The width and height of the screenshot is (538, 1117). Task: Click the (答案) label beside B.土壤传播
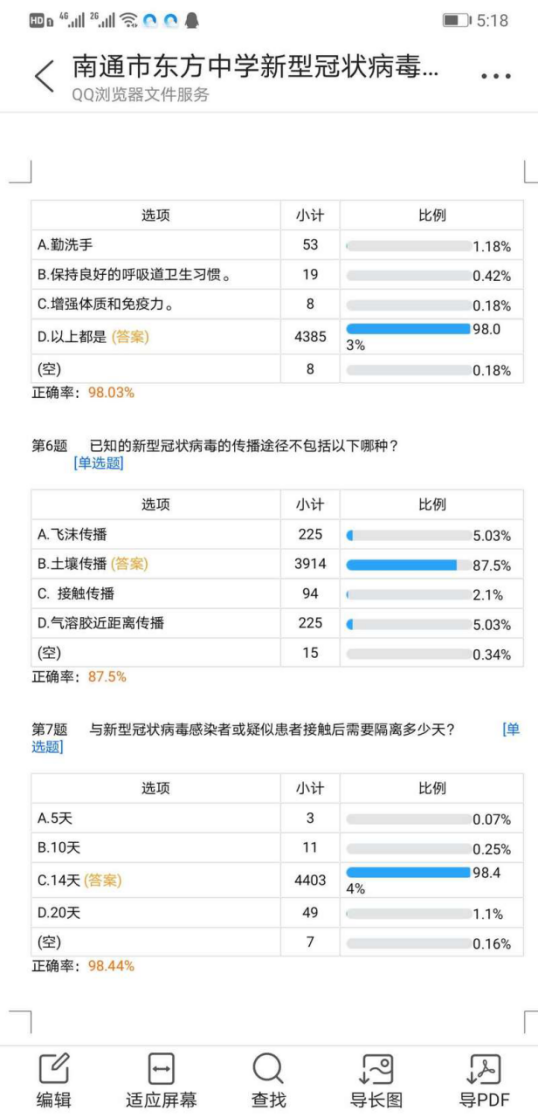point(129,563)
